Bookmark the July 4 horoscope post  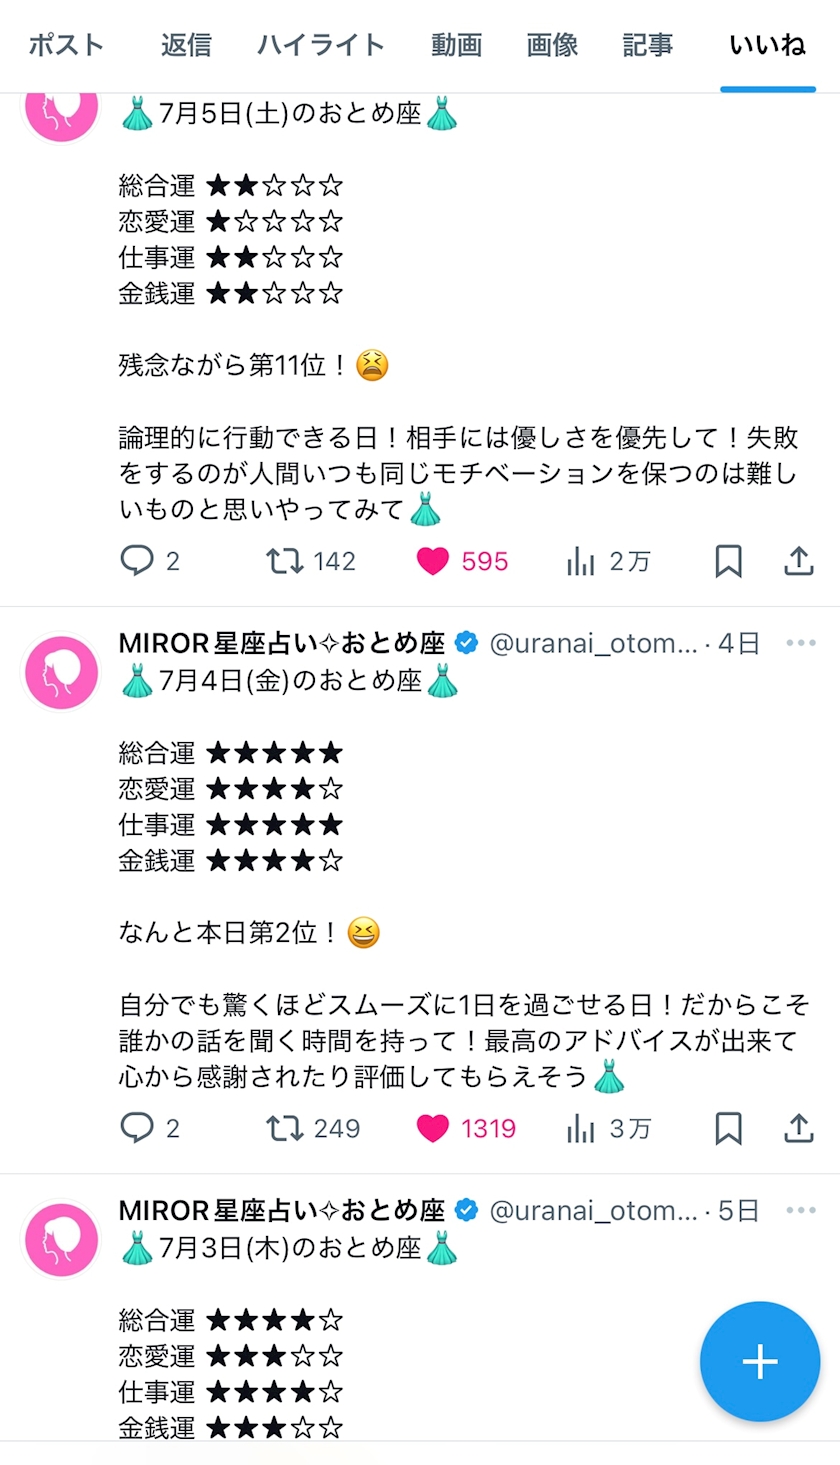click(728, 1128)
